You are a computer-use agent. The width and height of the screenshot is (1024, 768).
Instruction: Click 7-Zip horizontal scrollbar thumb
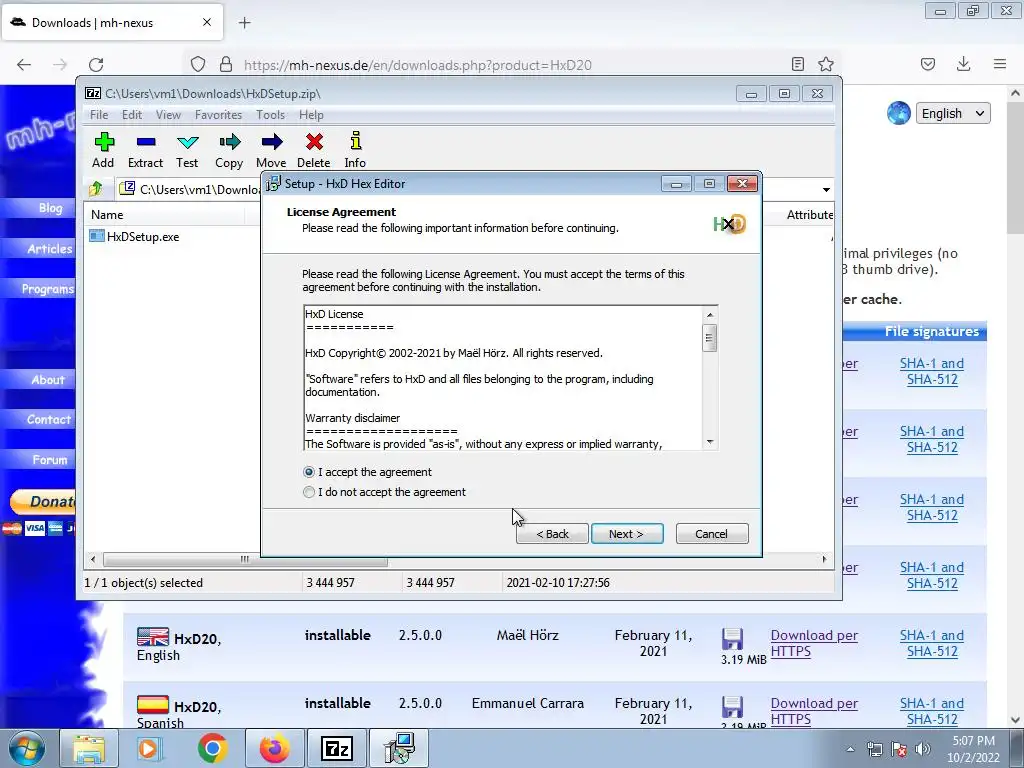[245, 560]
